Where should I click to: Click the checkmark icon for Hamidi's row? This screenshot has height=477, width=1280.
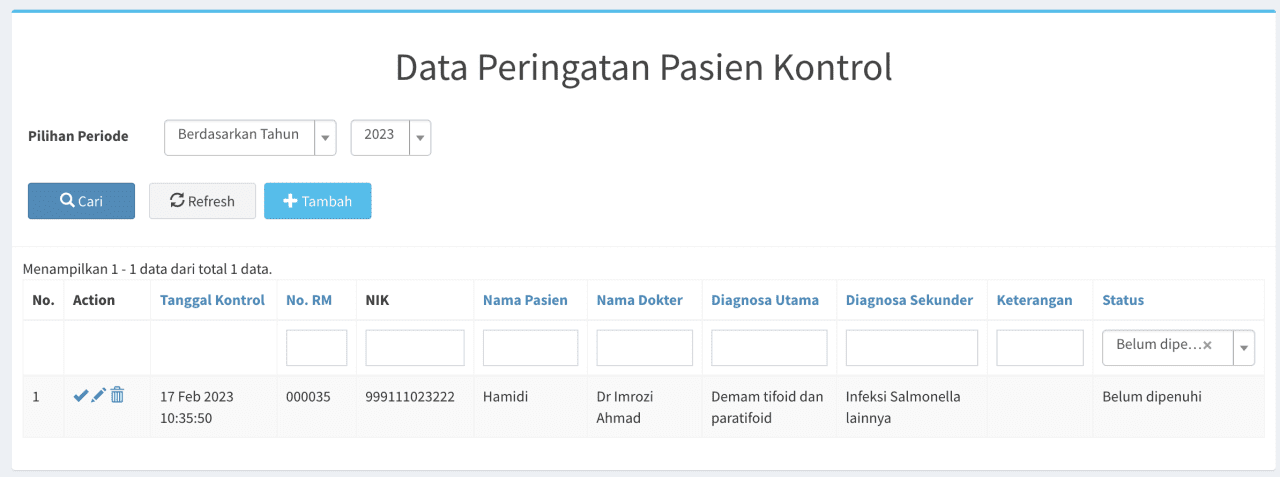click(81, 396)
